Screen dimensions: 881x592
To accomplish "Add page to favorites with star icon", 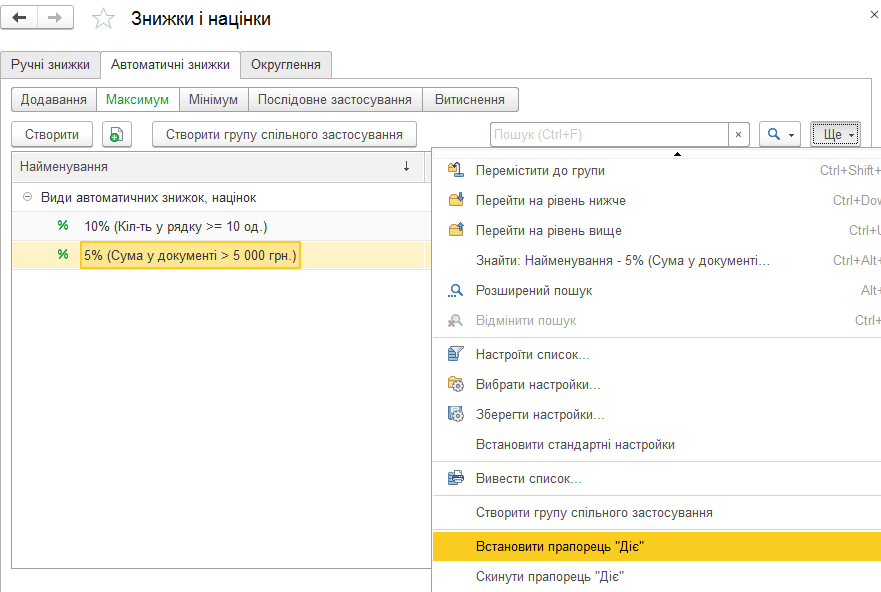I will pos(103,19).
